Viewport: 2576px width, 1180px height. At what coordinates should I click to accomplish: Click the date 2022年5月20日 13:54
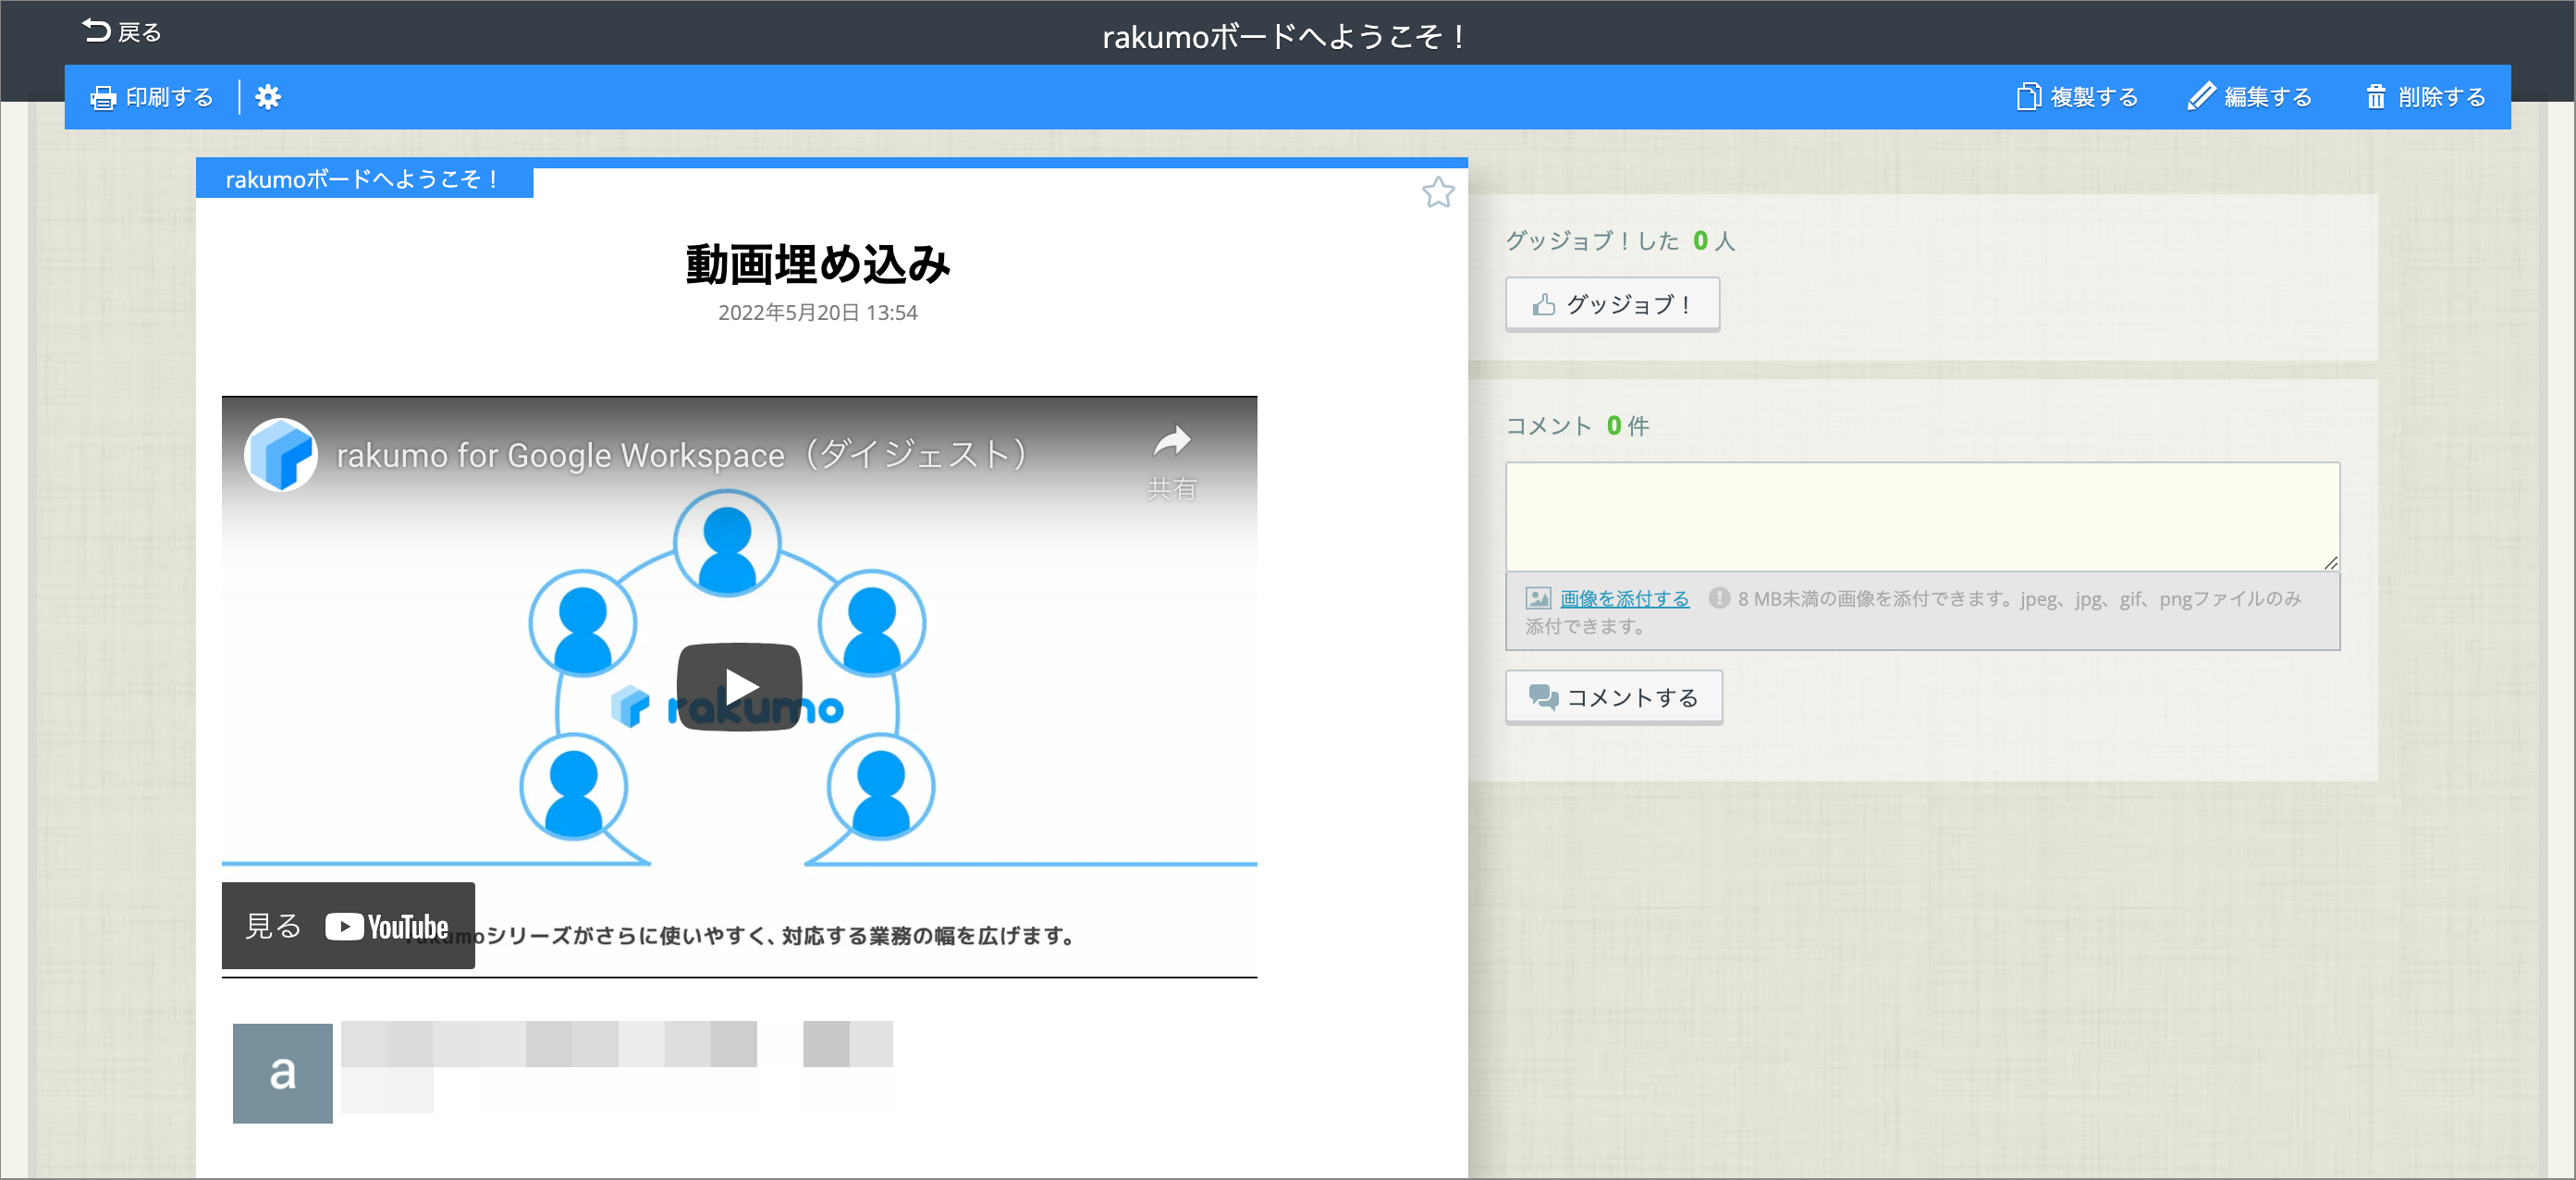point(818,313)
